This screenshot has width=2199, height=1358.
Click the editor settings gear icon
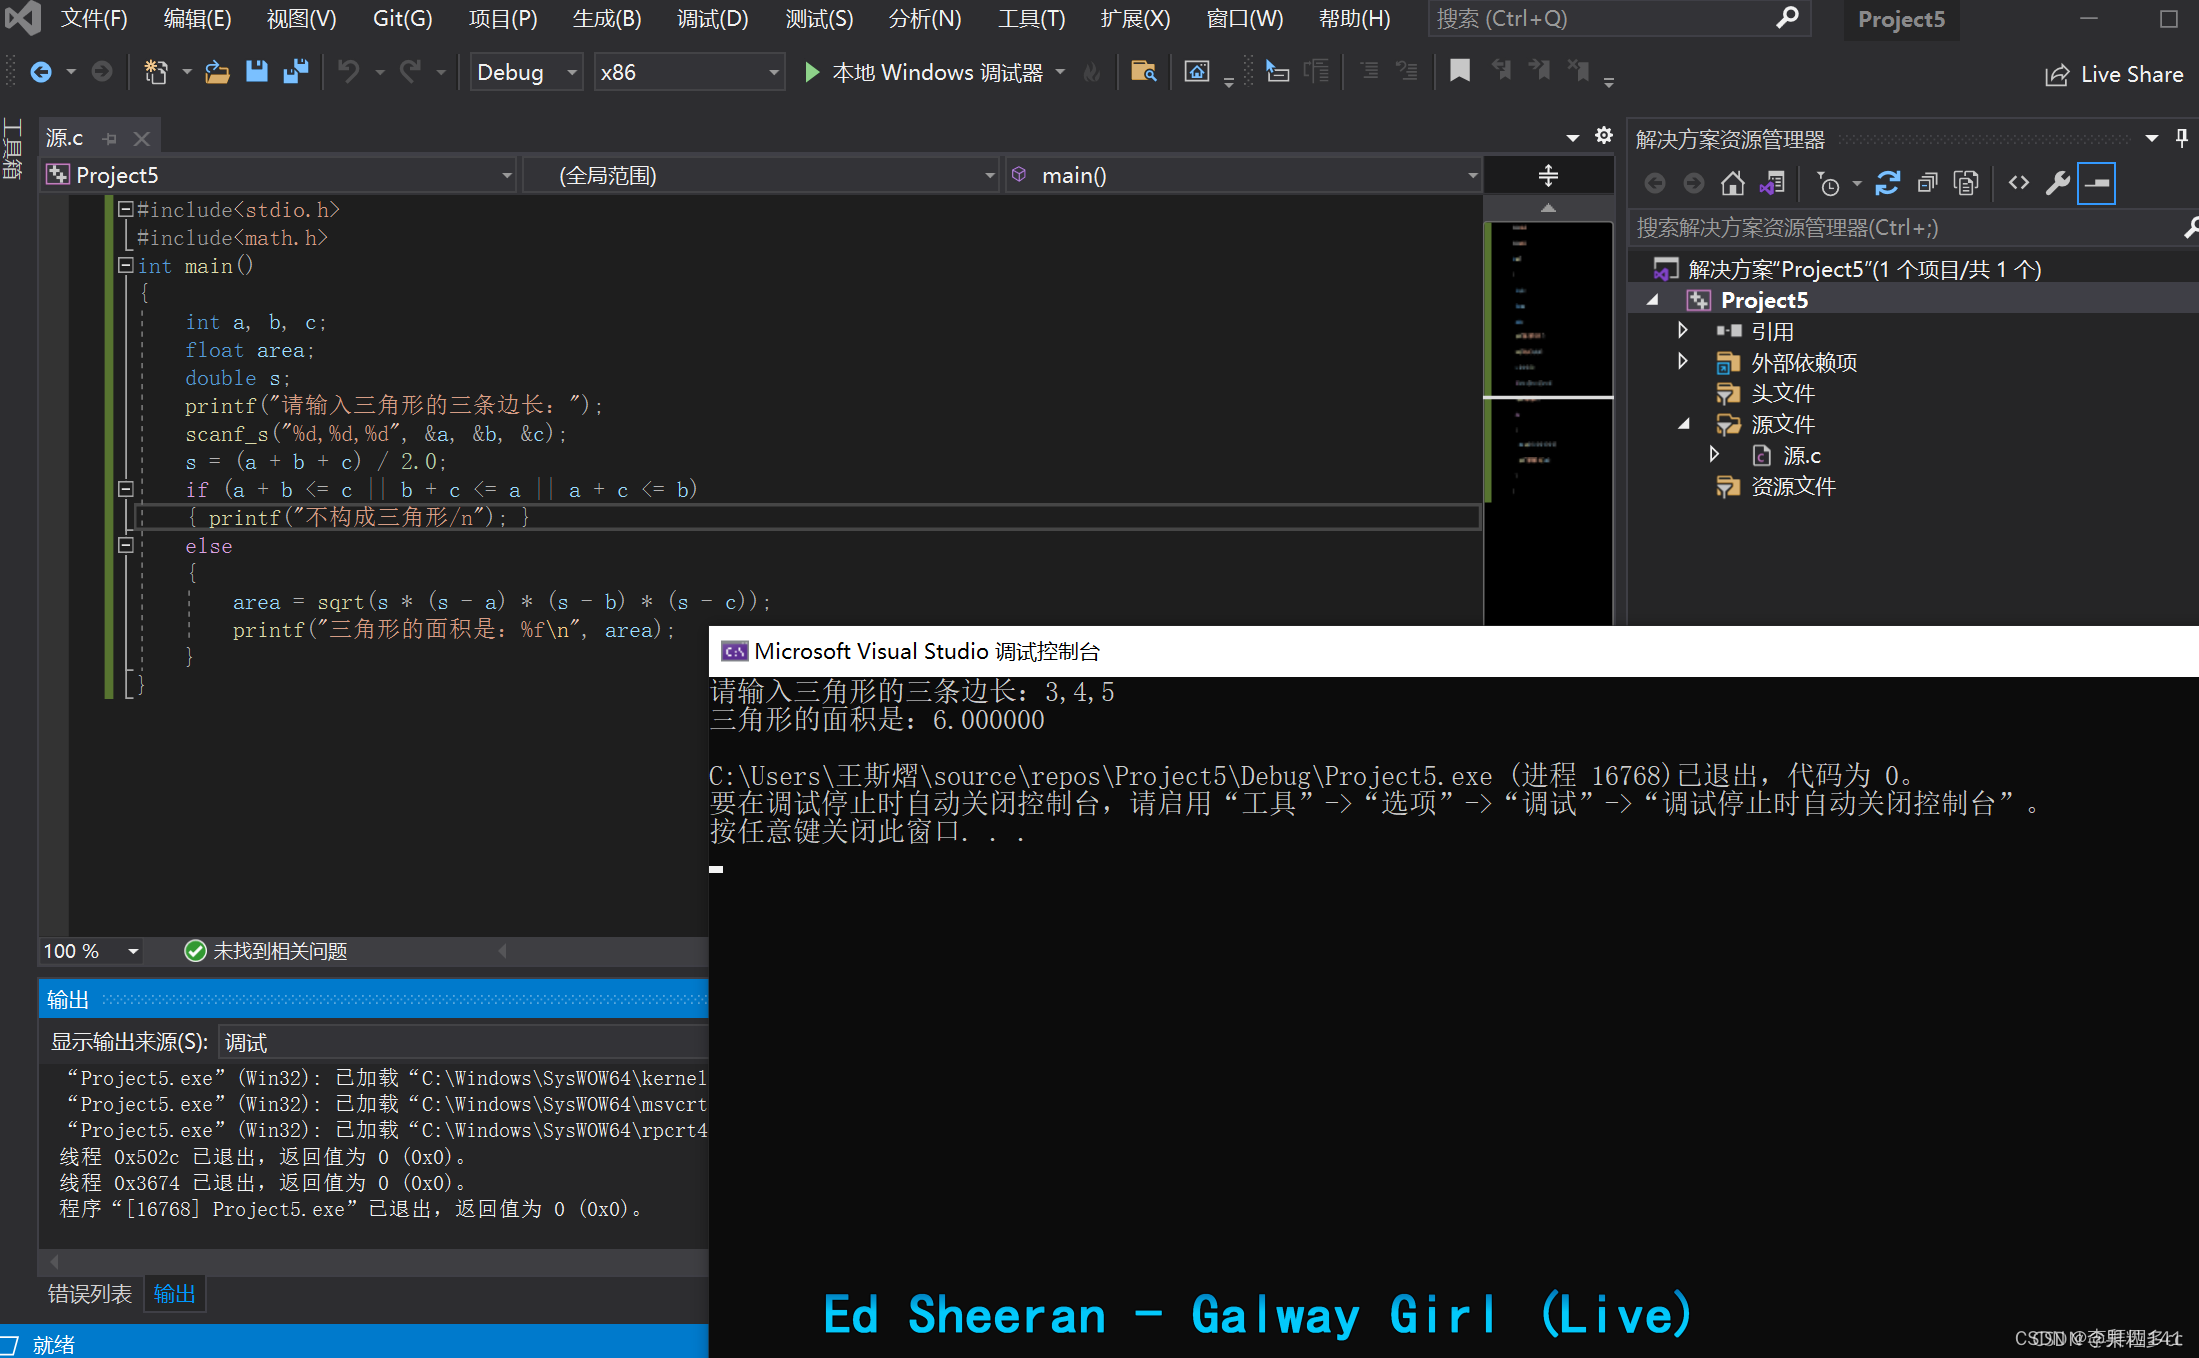click(1604, 136)
